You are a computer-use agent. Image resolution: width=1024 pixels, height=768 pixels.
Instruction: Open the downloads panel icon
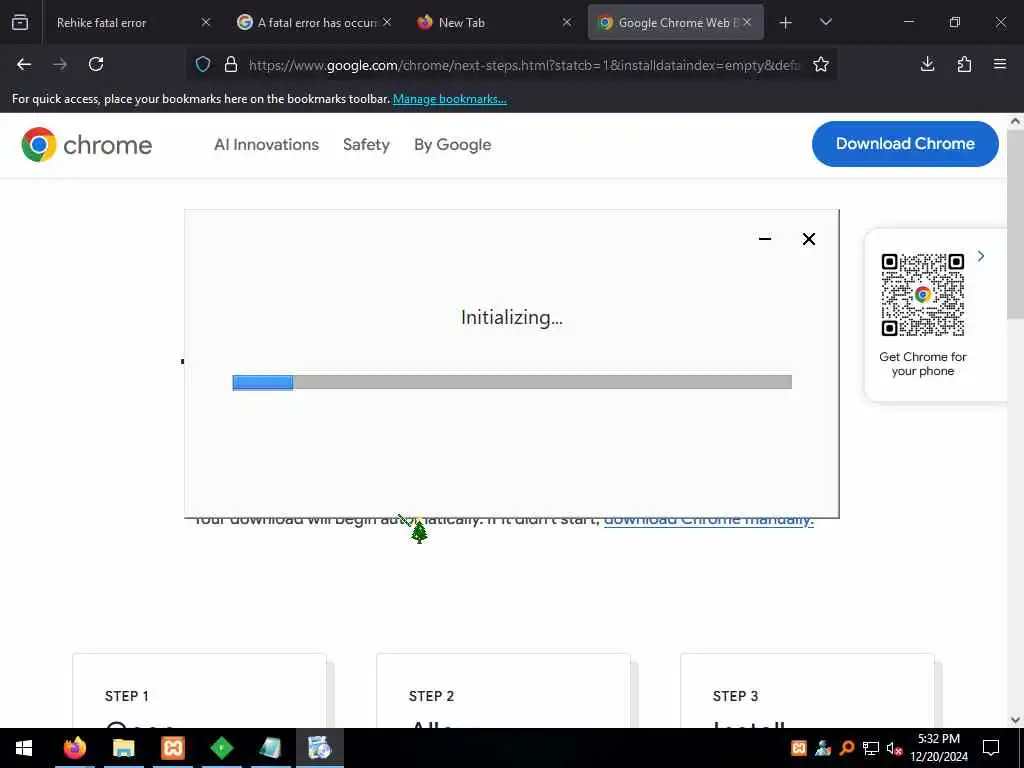click(927, 64)
